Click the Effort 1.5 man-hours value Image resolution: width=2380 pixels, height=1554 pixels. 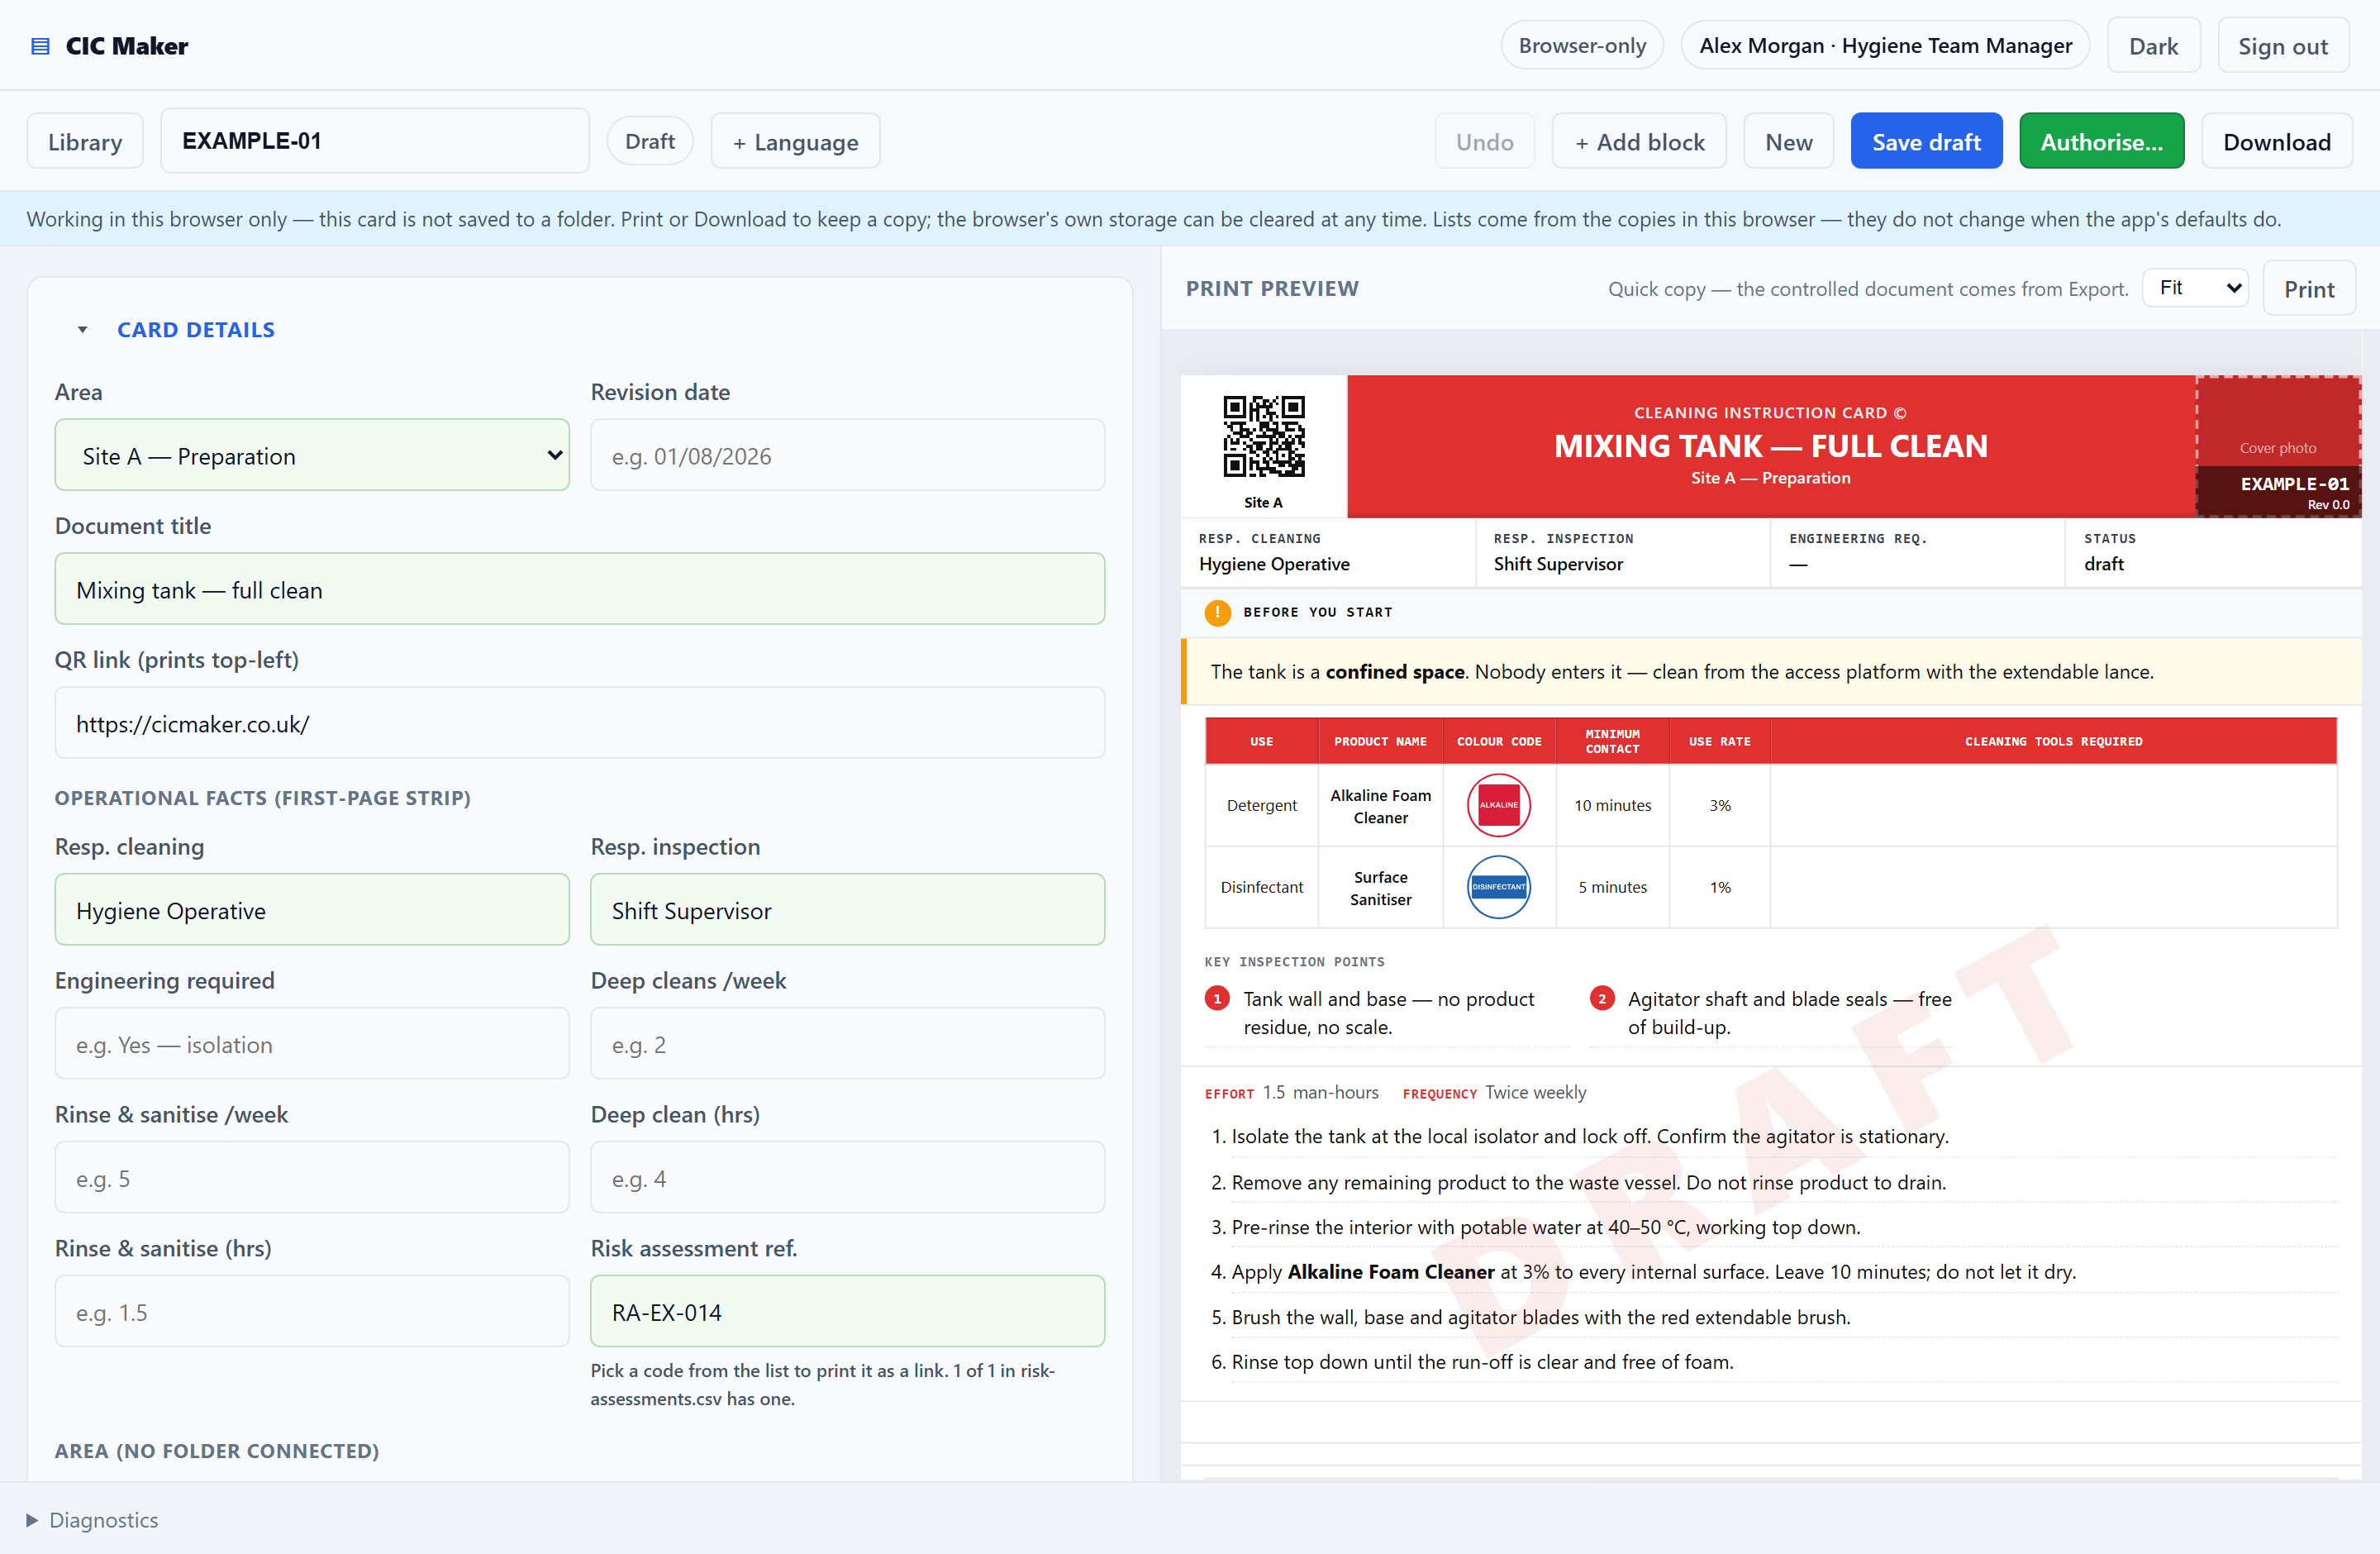point(1320,1093)
